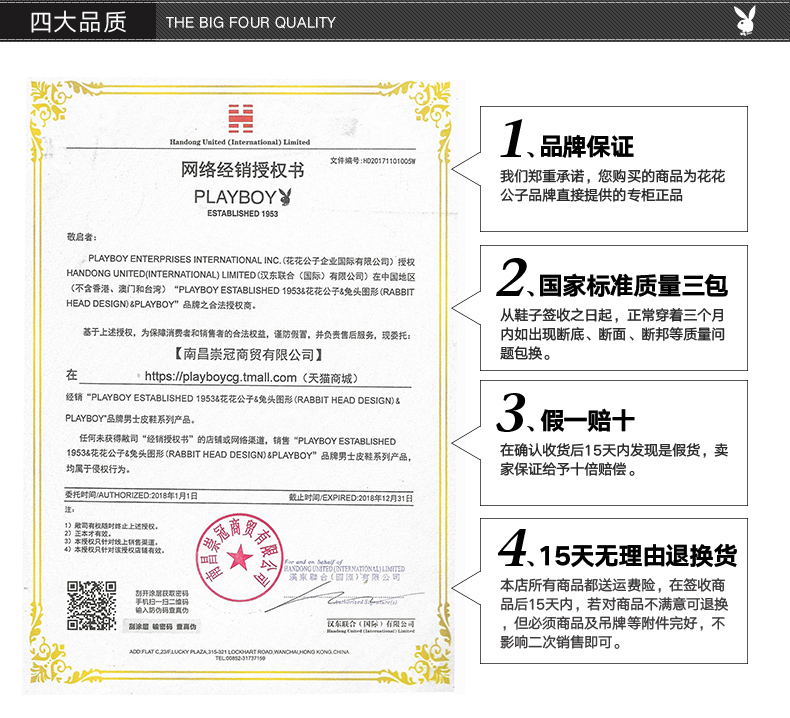Click the '敬启者:' salutation
This screenshot has height=718, width=790.
tap(82, 237)
